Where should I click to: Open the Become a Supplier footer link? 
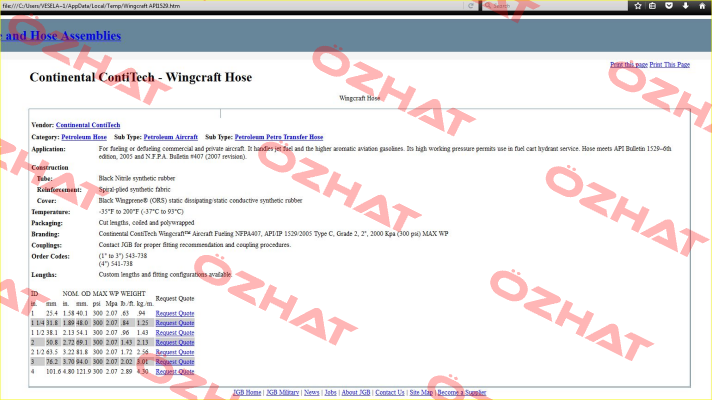pos(462,392)
